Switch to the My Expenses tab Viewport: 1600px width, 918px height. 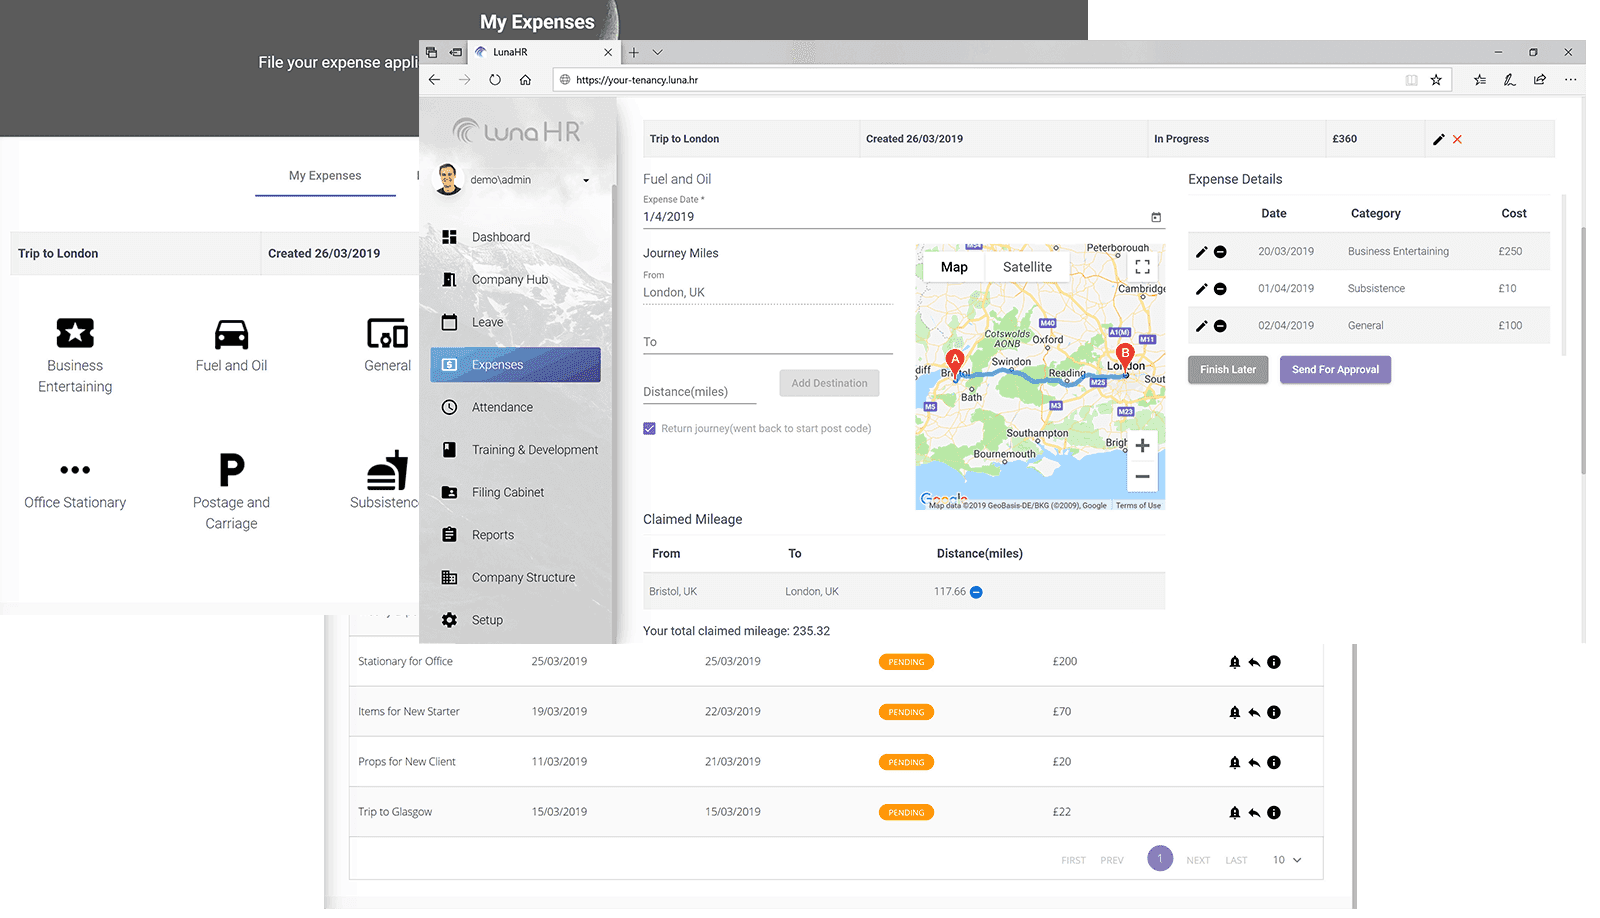pyautogui.click(x=325, y=176)
